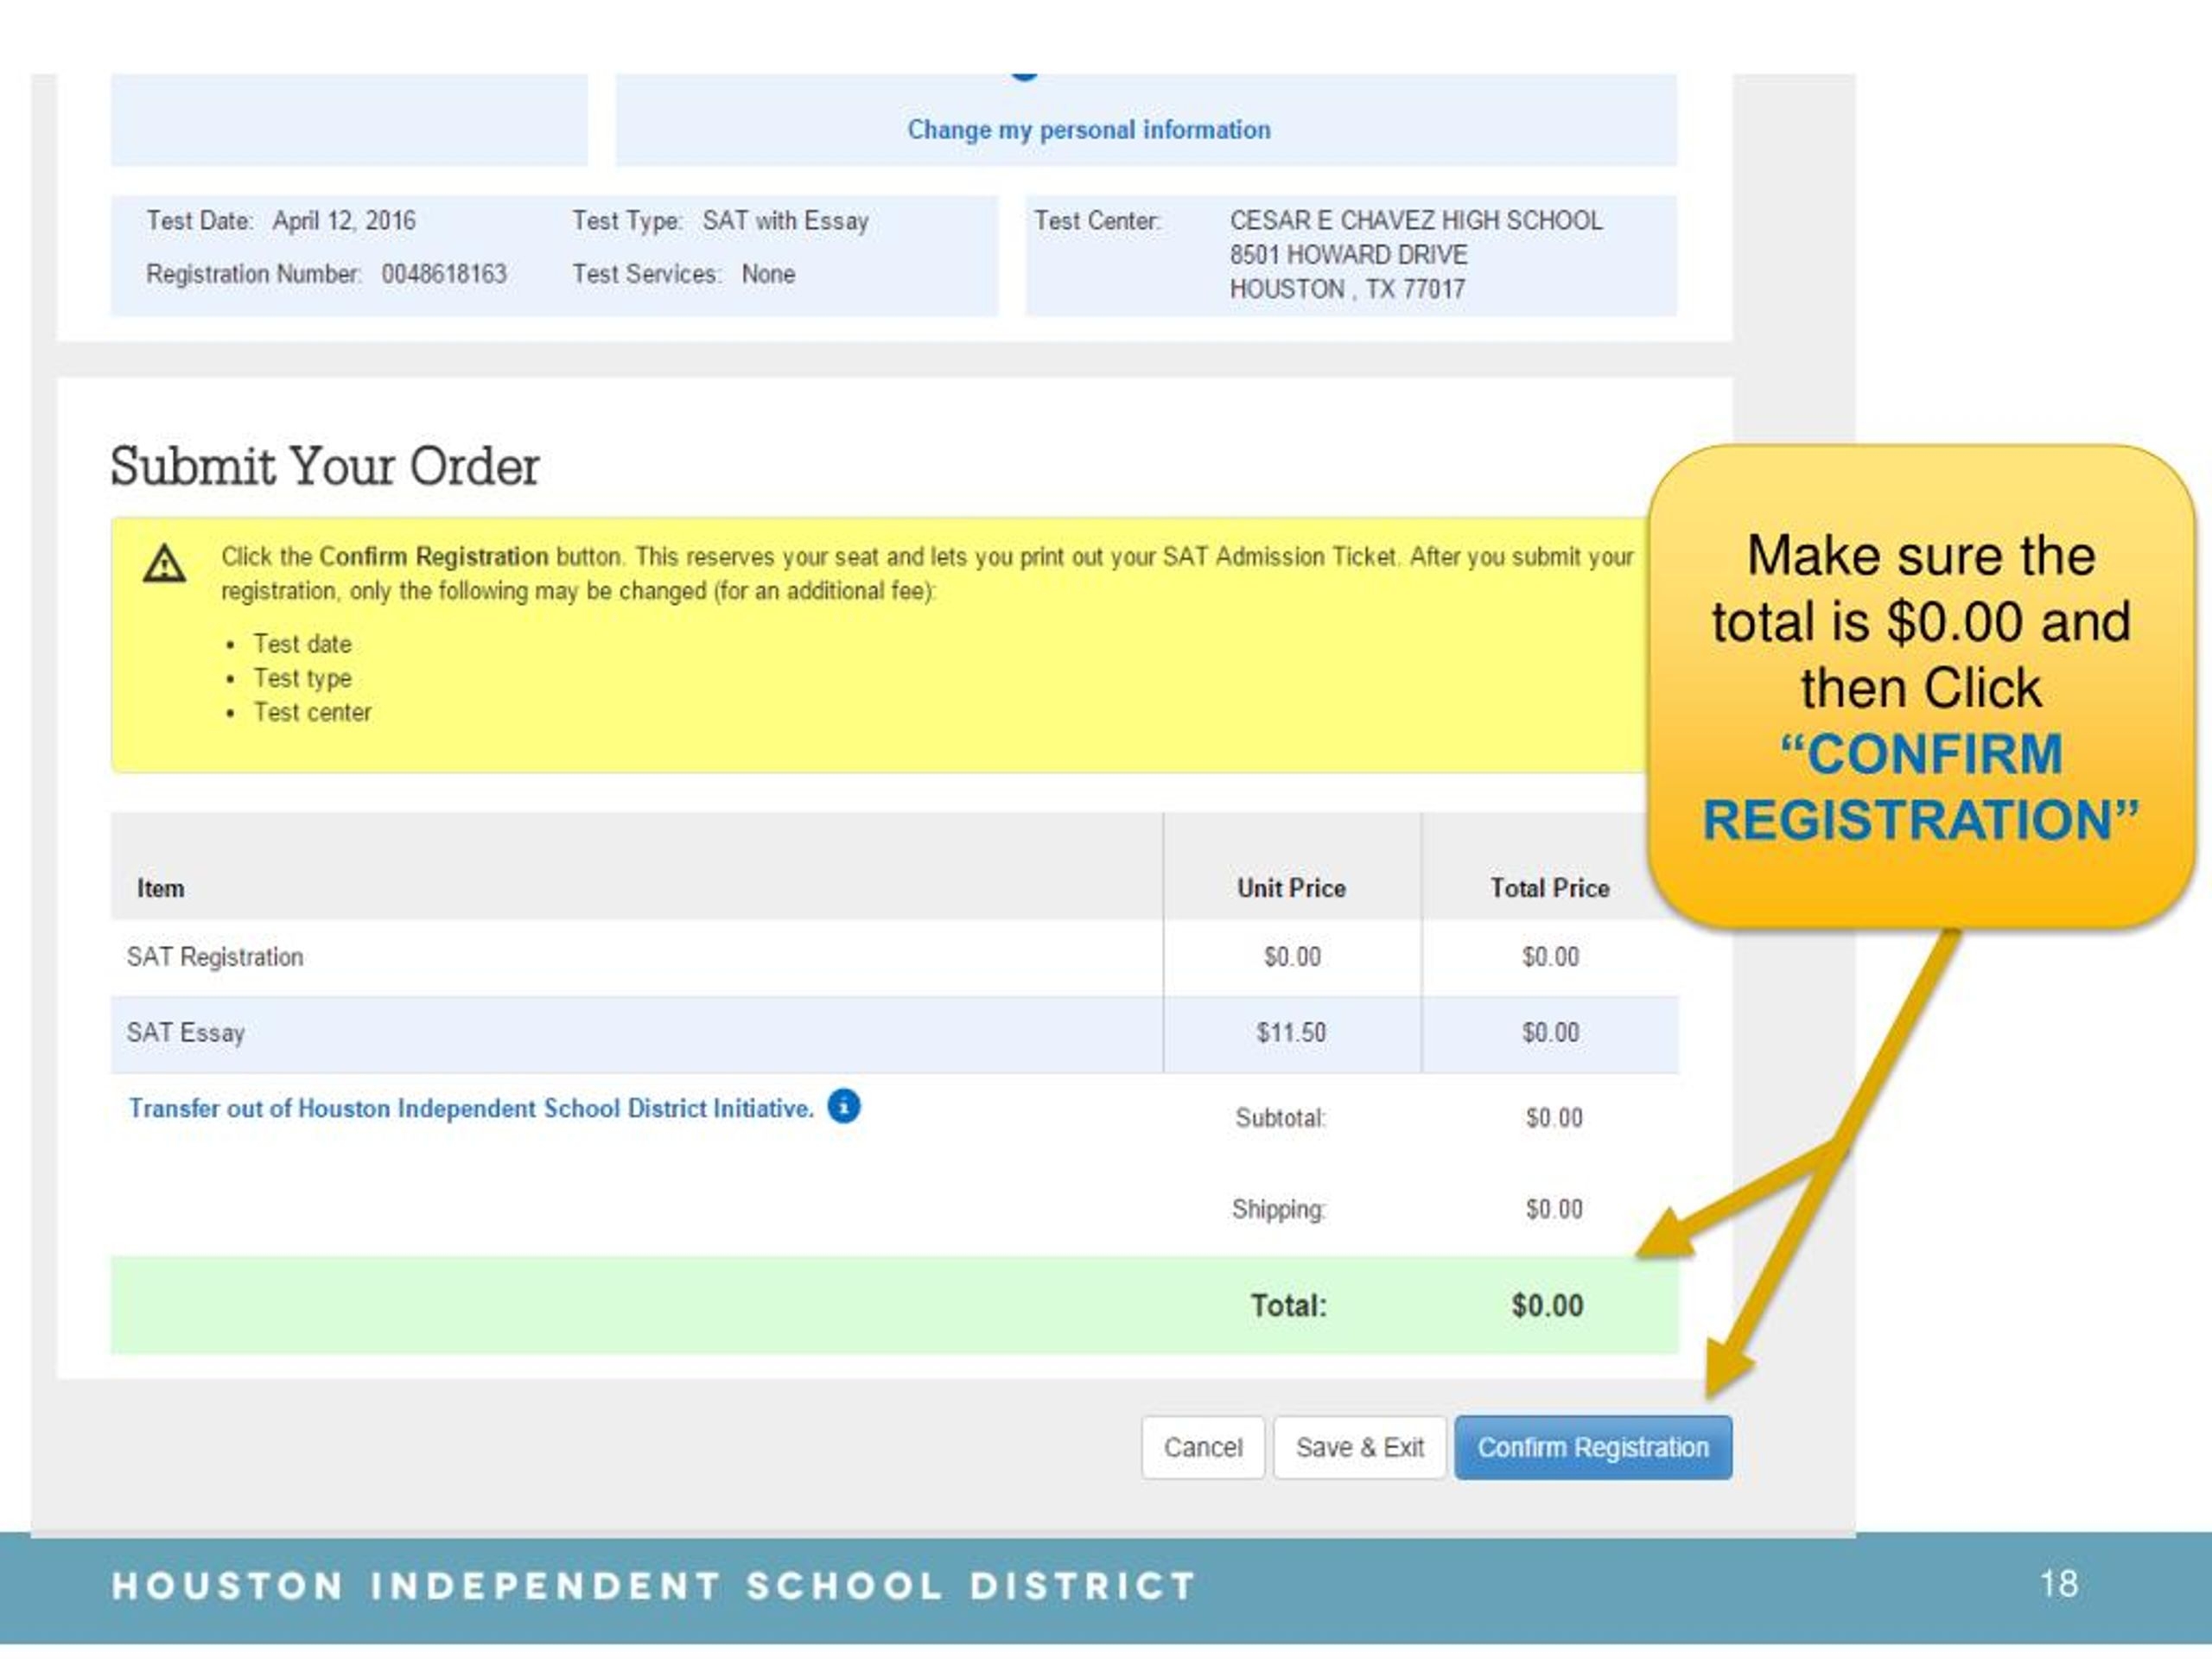Click Save & Exit
The width and height of the screenshot is (2212, 1659).
tap(1361, 1447)
